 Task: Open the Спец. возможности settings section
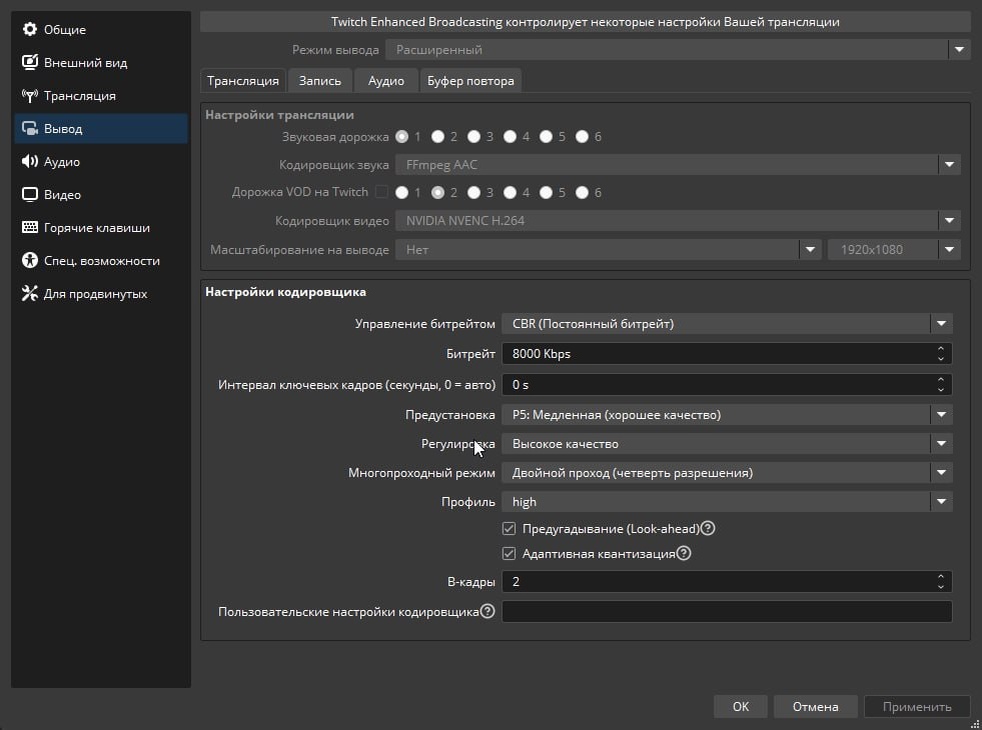point(101,260)
